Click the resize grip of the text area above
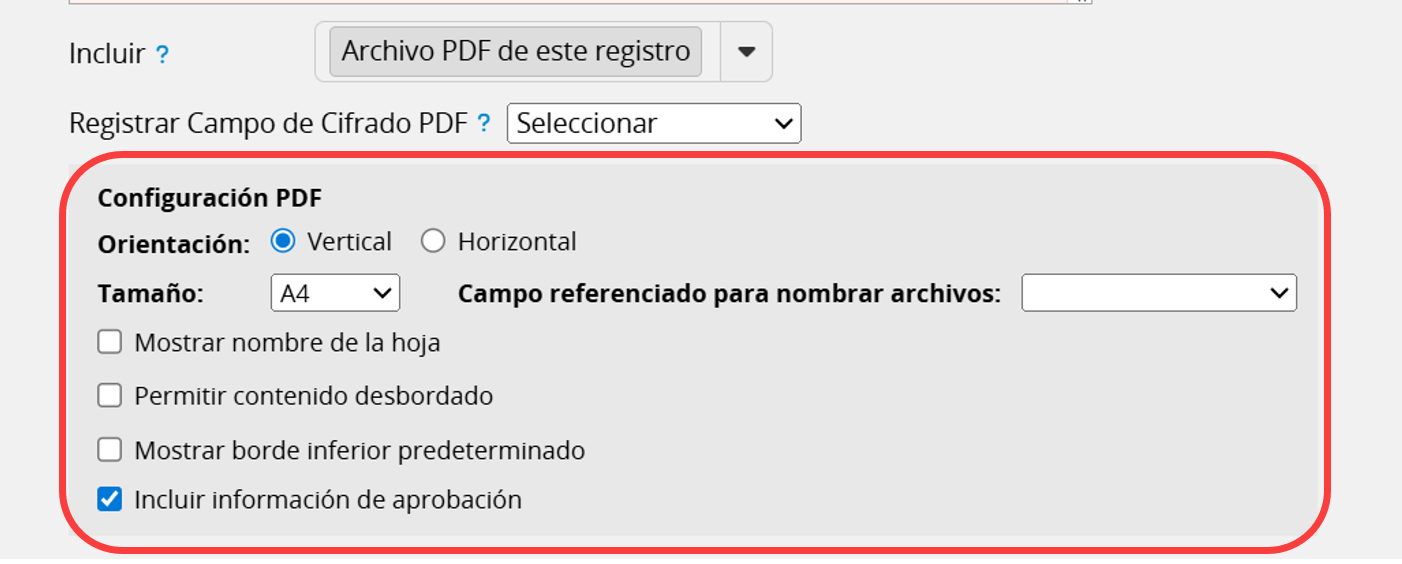1402x564 pixels. click(x=1082, y=2)
